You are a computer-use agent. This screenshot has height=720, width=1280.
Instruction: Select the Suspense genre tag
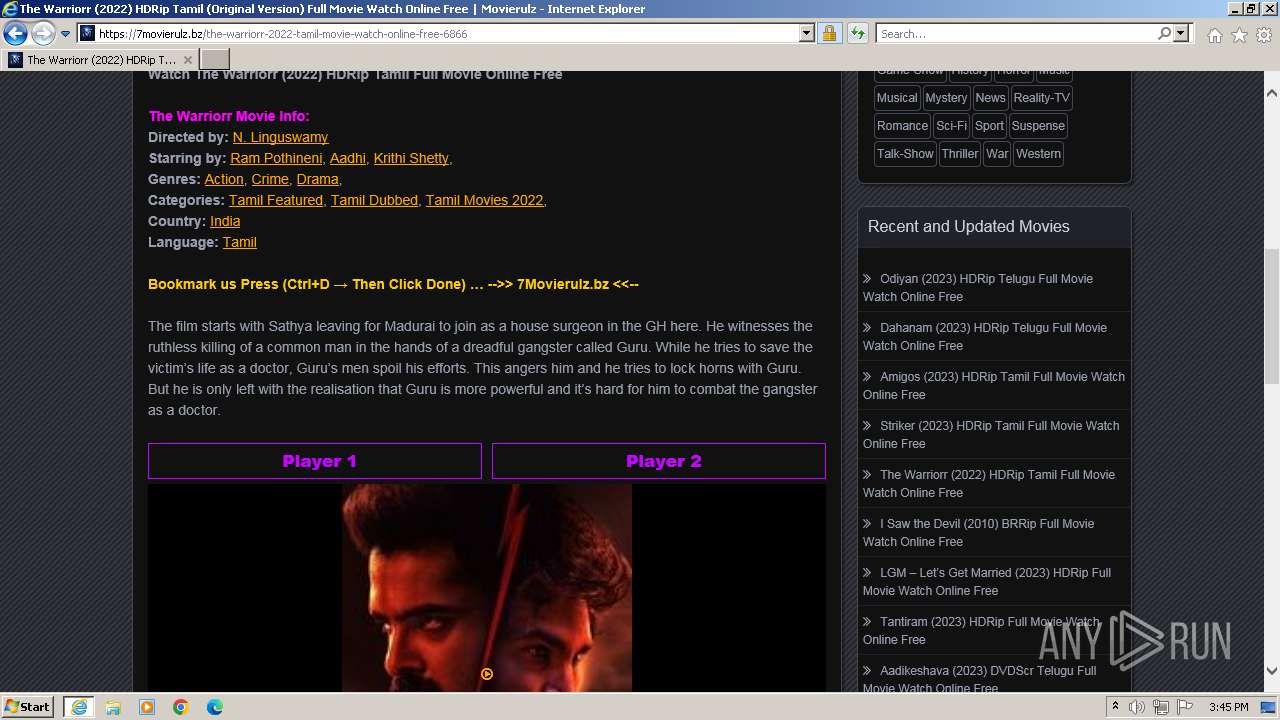(1038, 126)
